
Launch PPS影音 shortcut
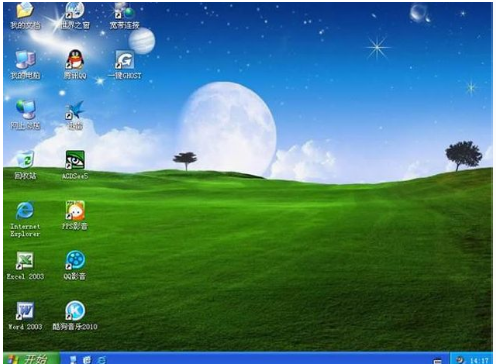point(75,210)
